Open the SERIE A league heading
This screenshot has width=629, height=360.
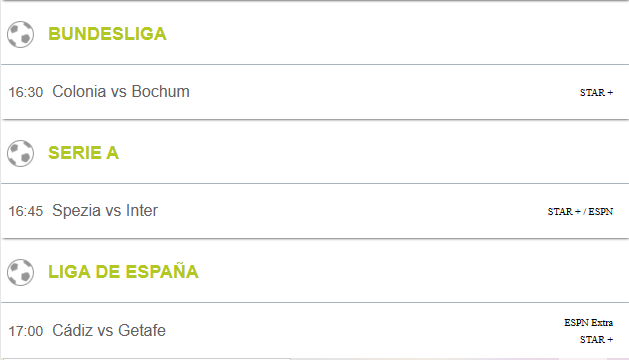83,153
